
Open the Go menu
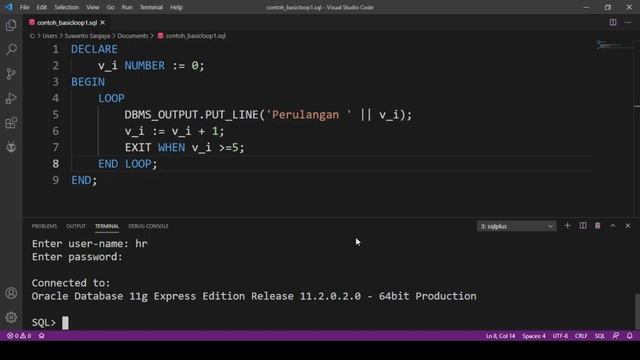(x=110, y=7)
